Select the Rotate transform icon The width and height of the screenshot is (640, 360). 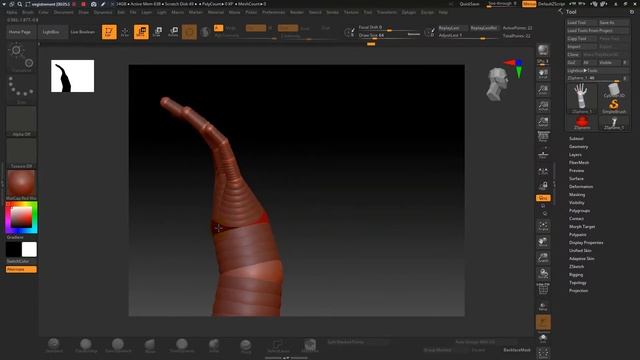(x=173, y=32)
